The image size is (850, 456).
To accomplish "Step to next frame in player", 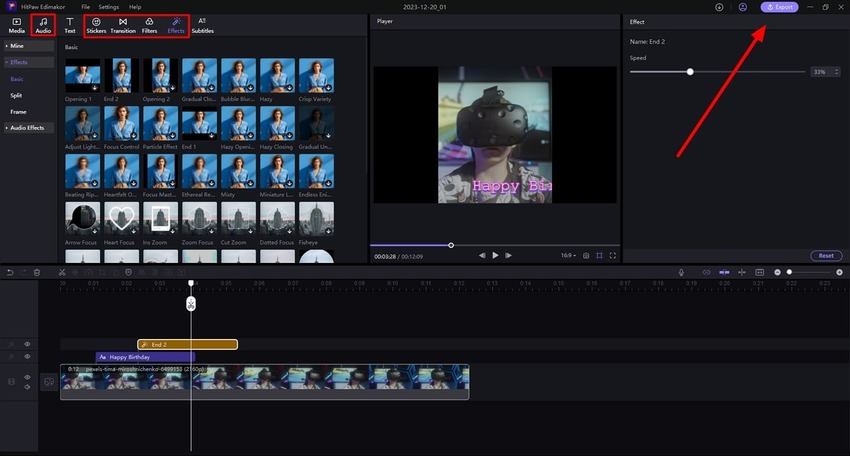I will pos(508,255).
